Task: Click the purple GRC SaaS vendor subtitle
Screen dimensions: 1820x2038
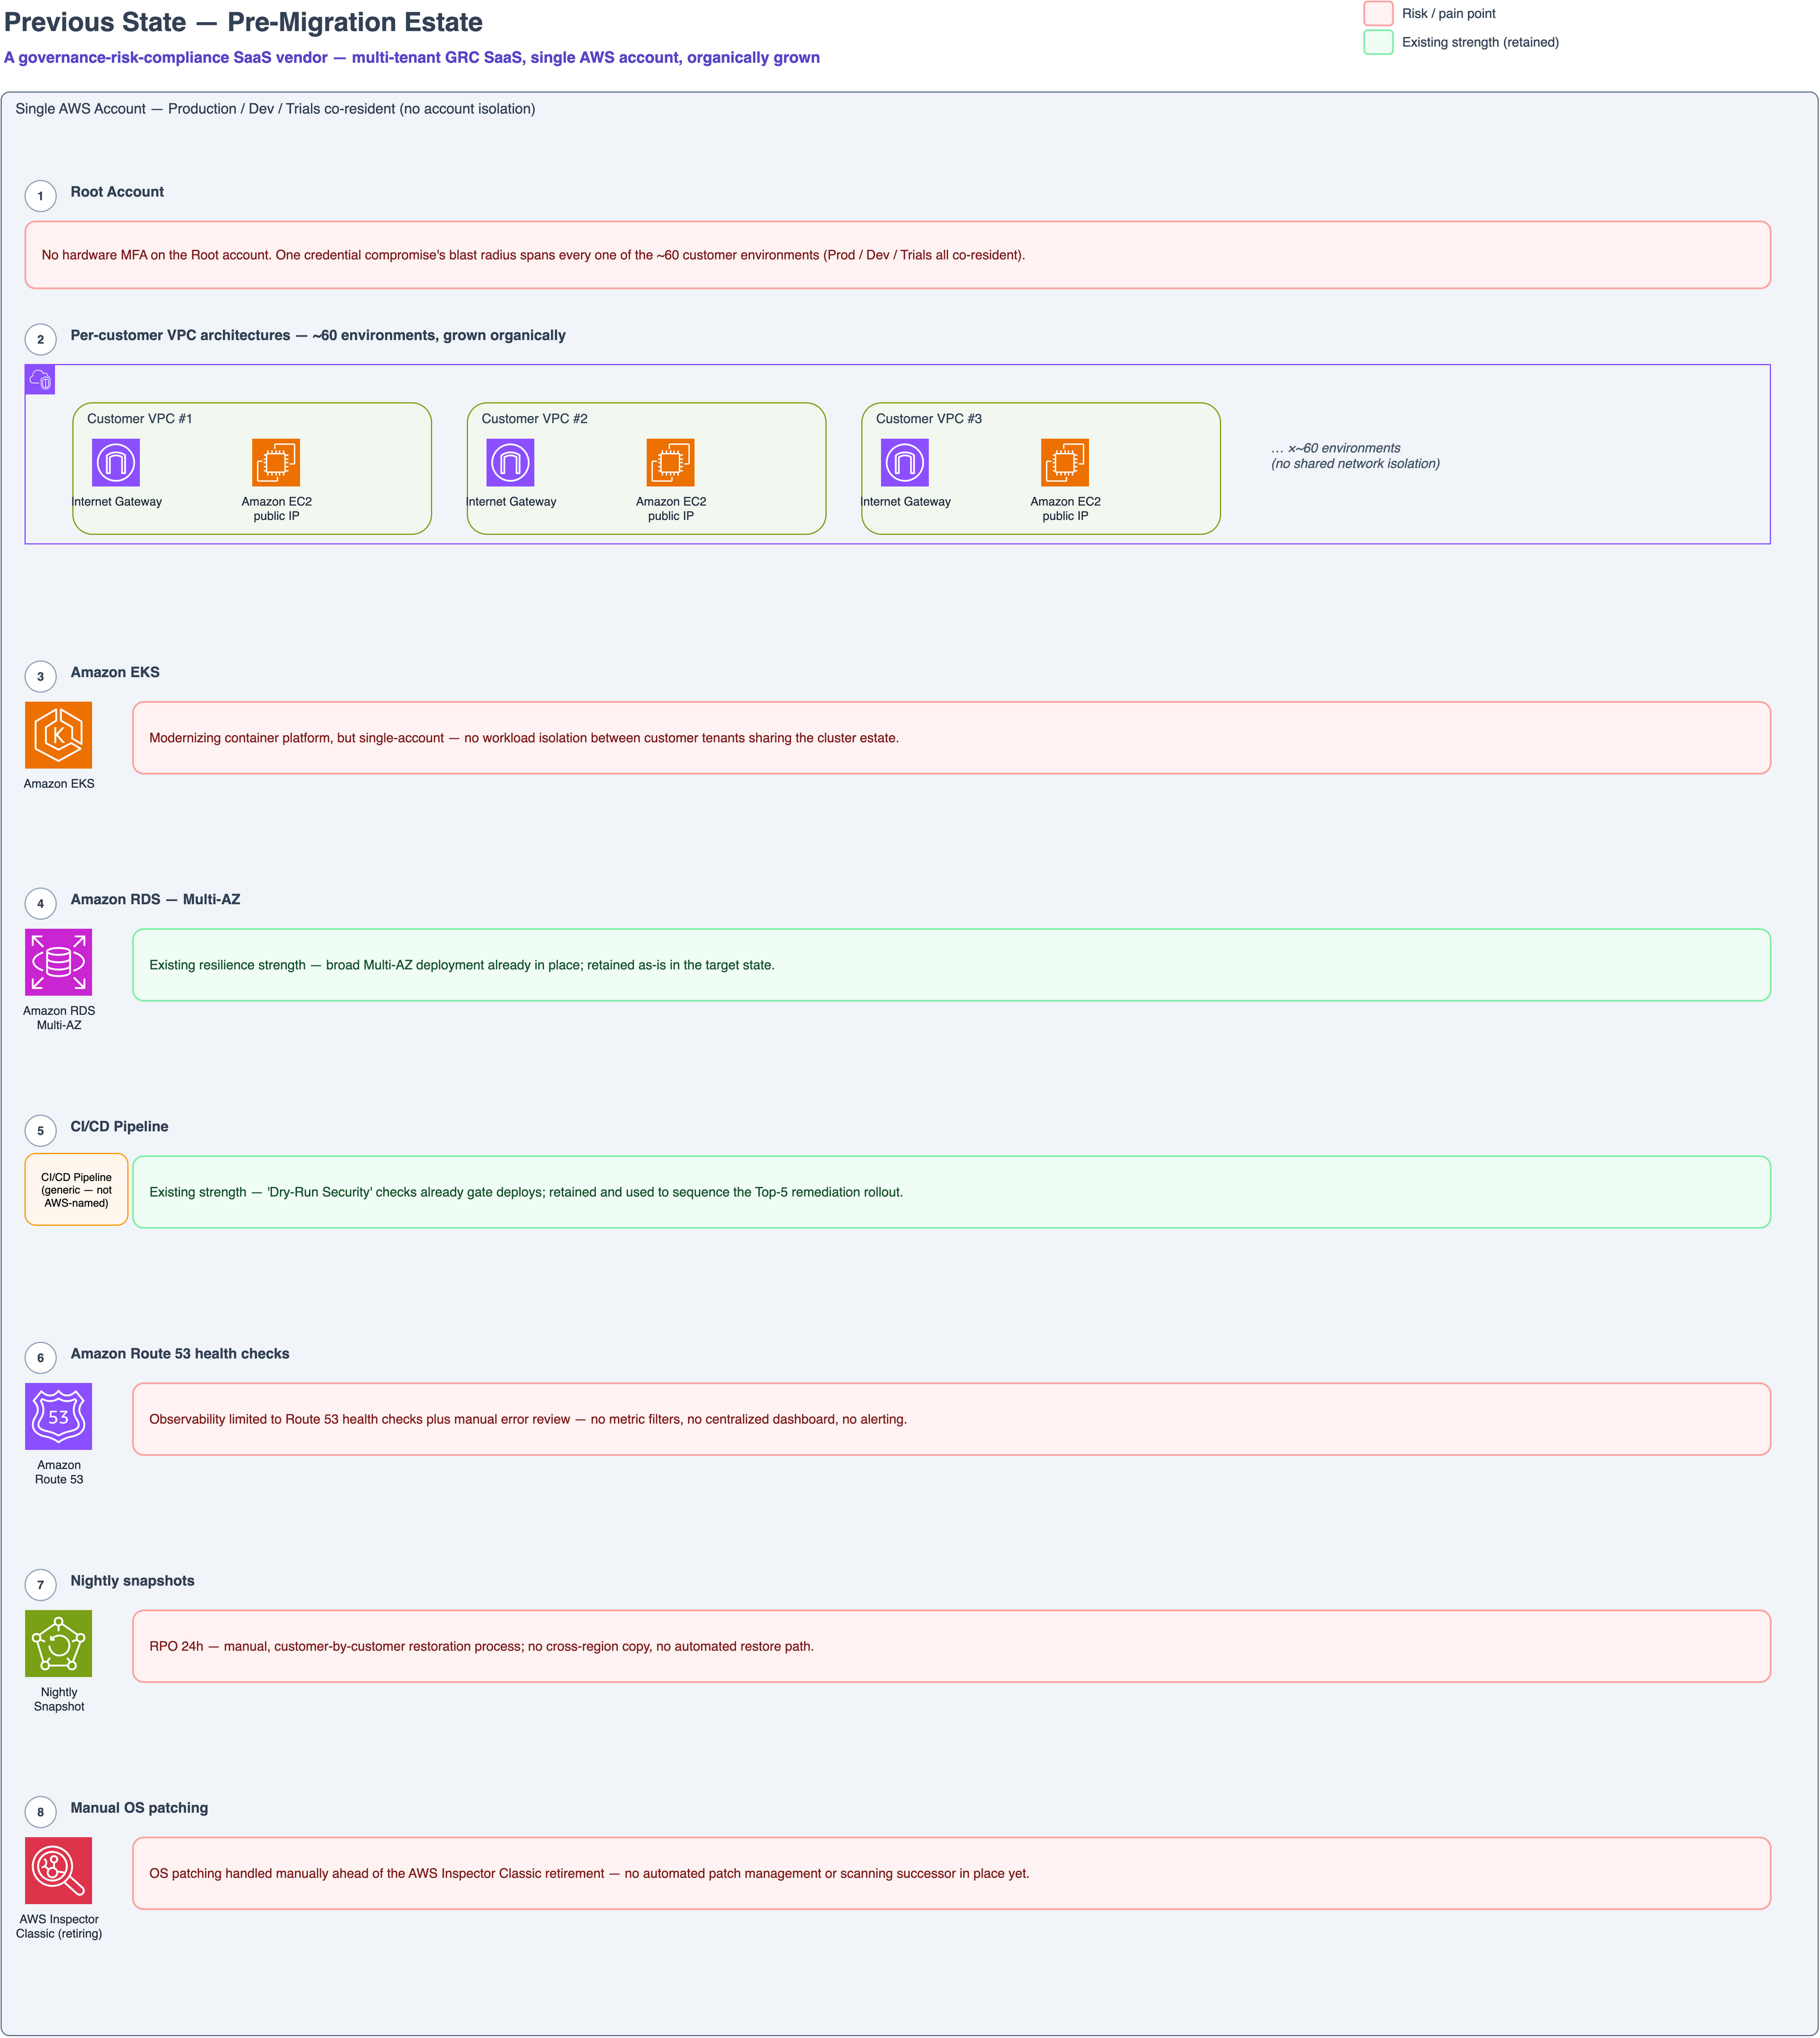Action: coord(412,57)
